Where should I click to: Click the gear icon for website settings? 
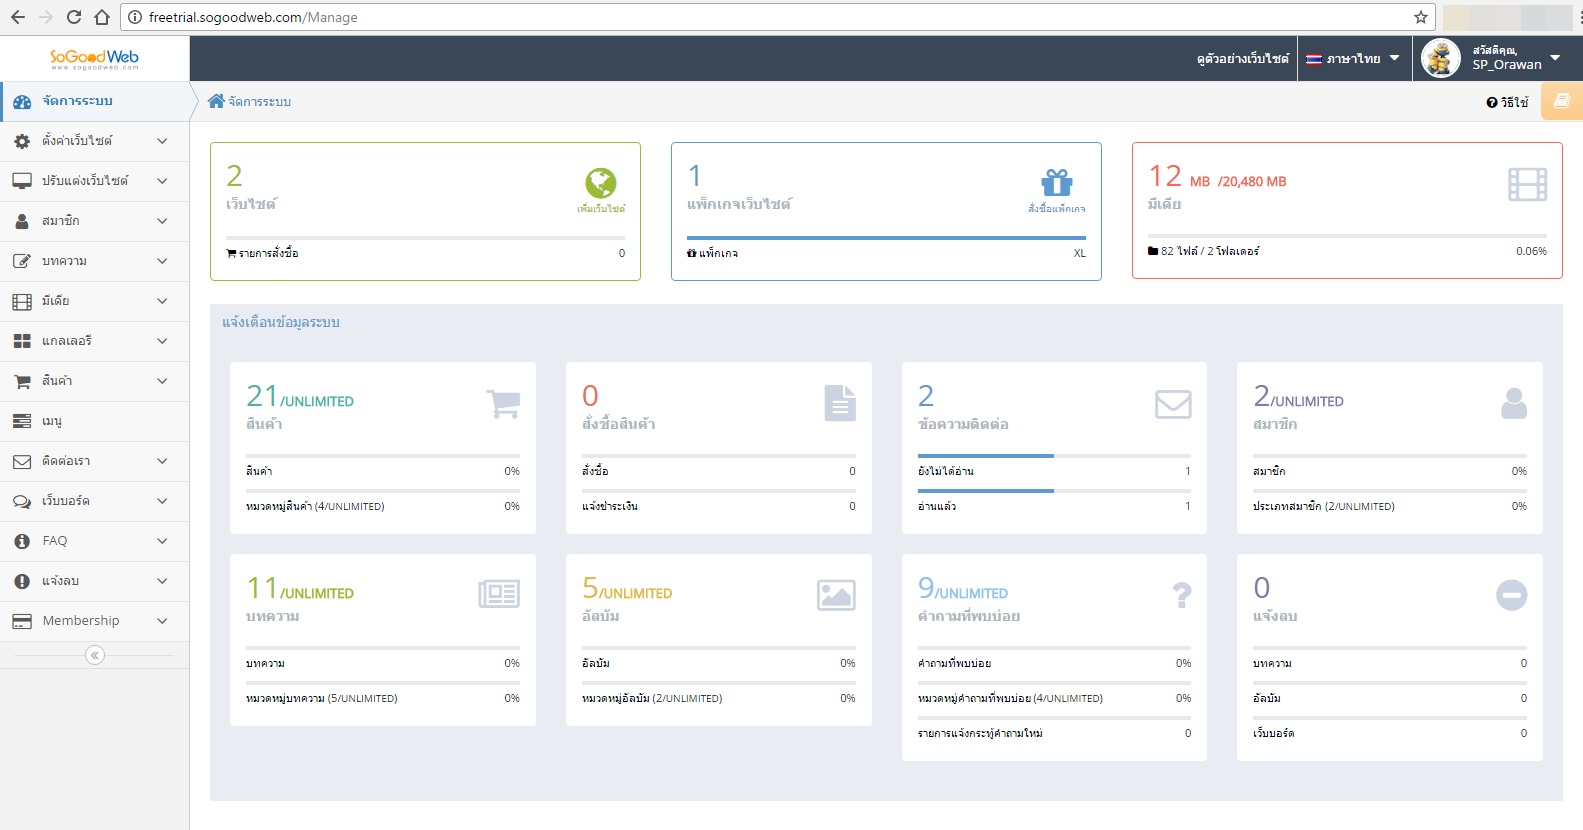[22, 141]
